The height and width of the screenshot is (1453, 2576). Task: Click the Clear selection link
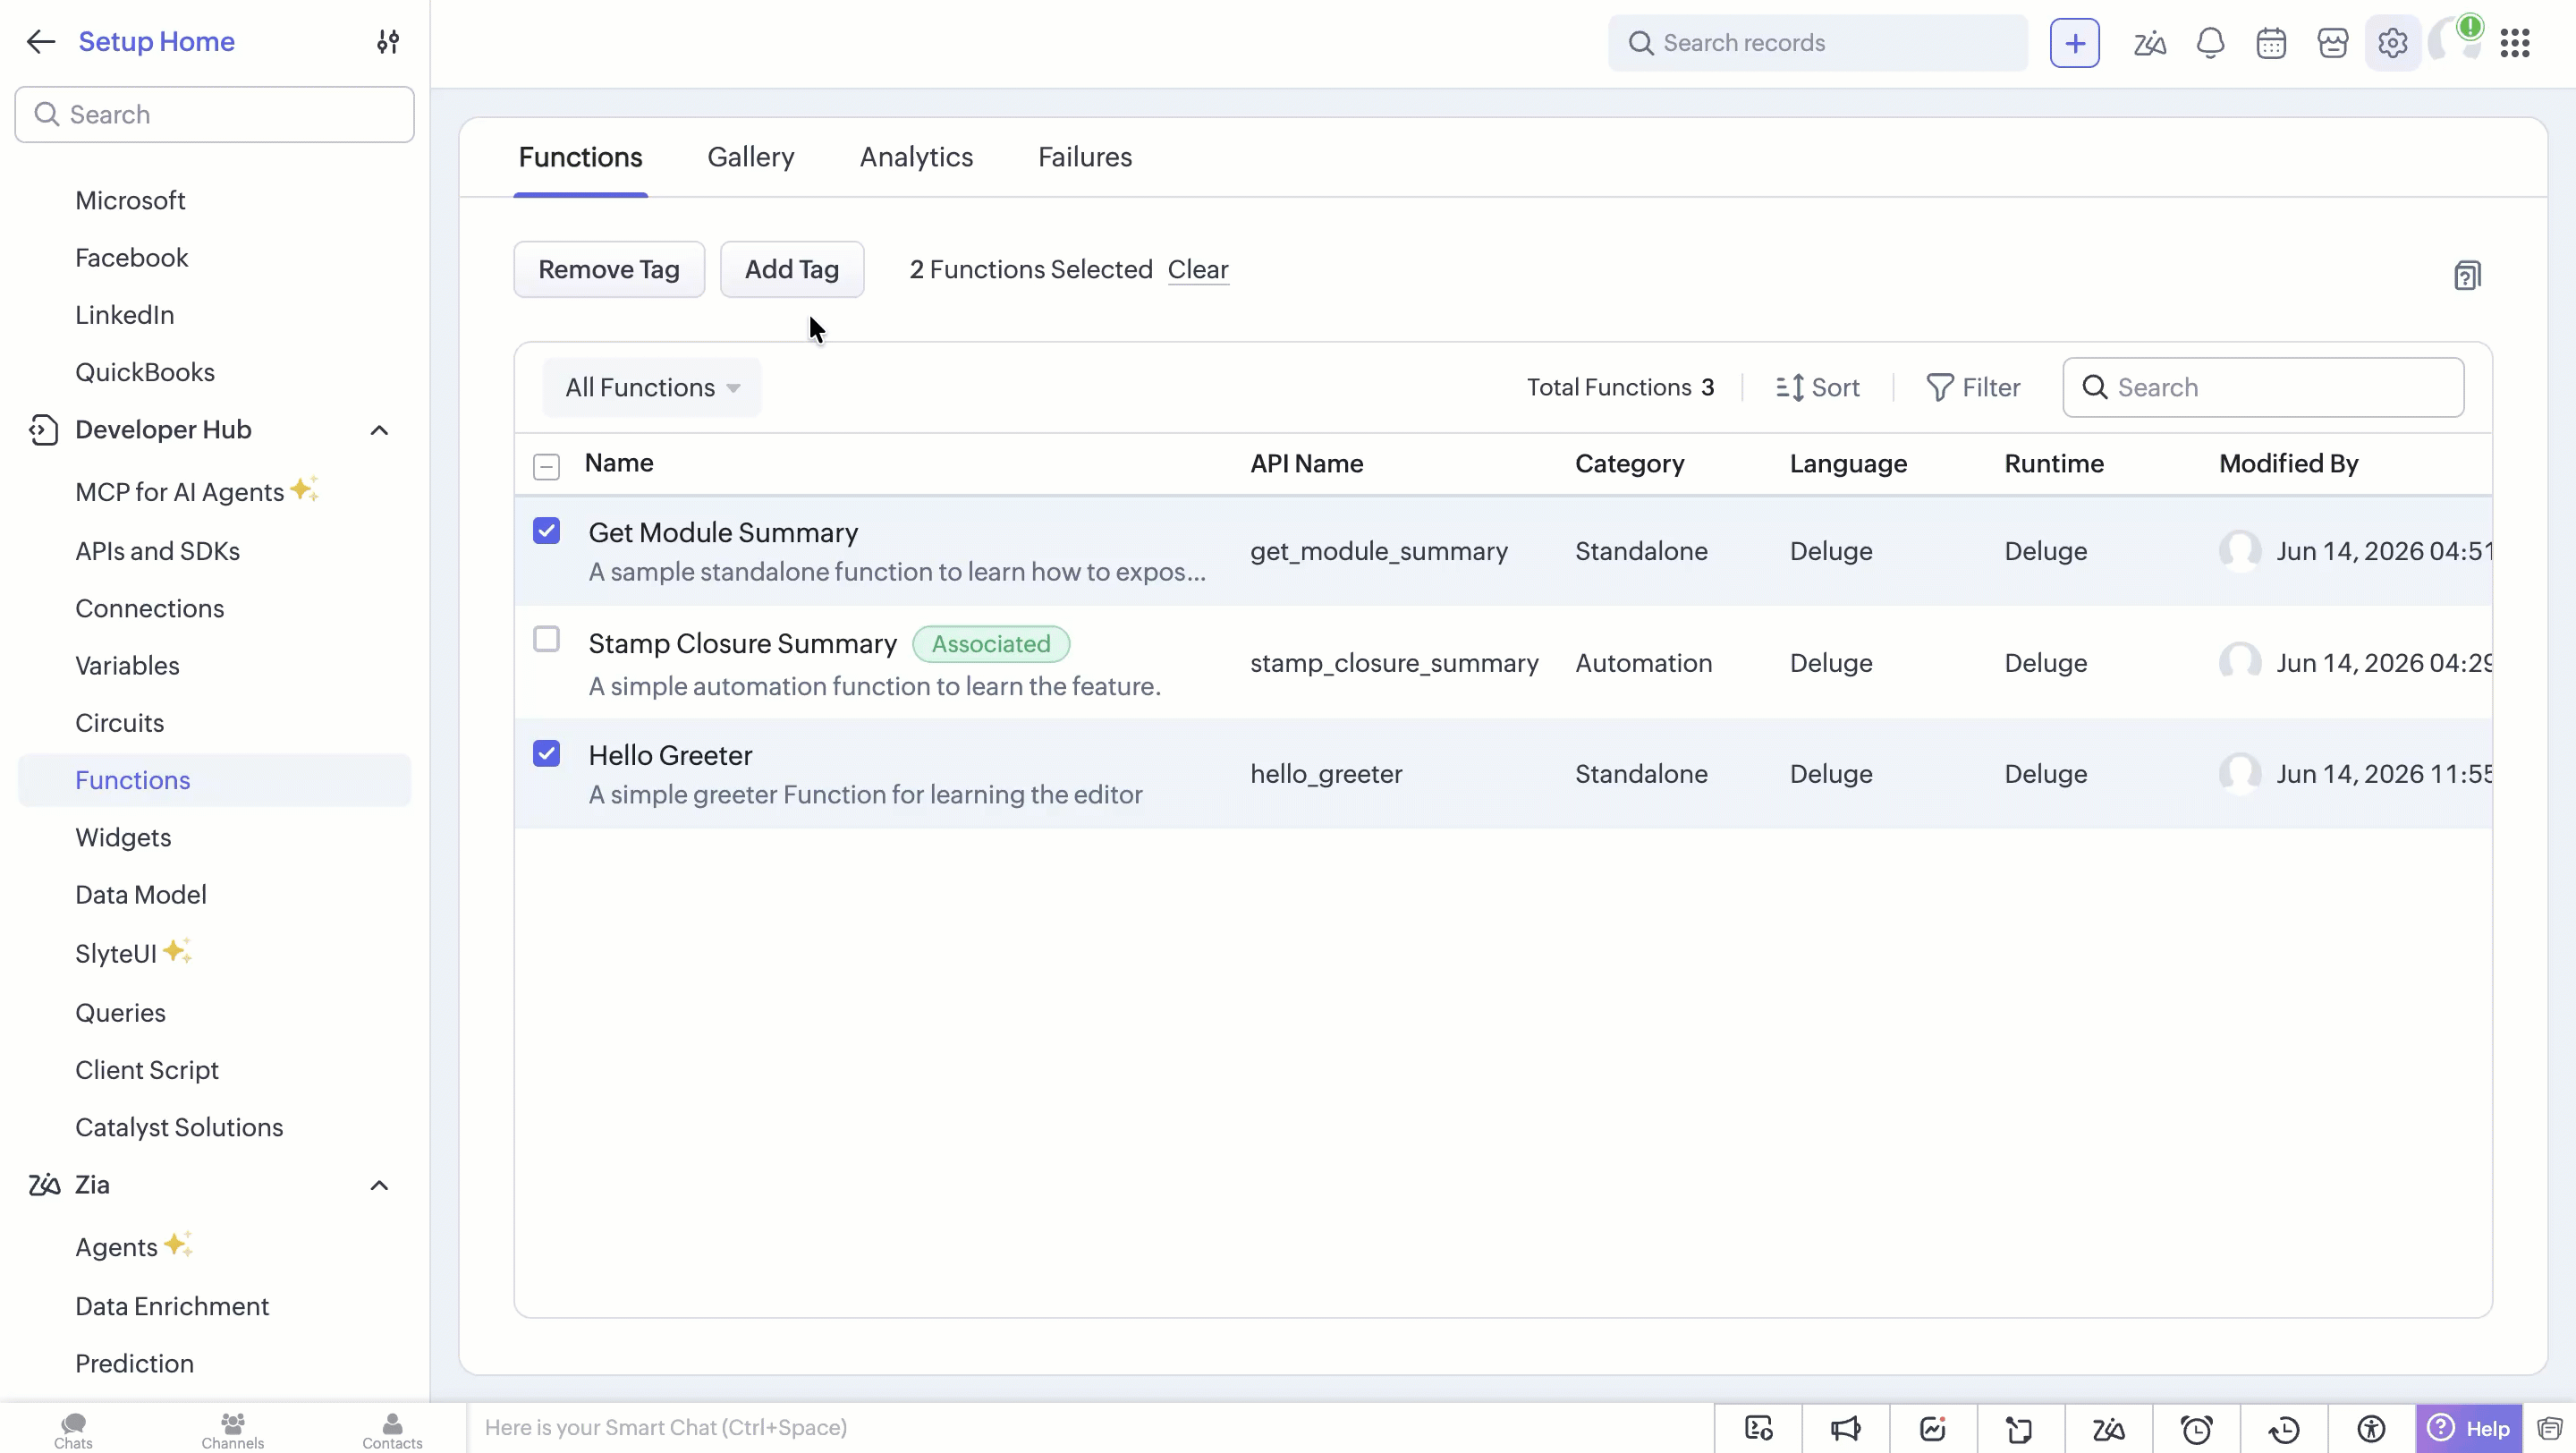click(1197, 269)
